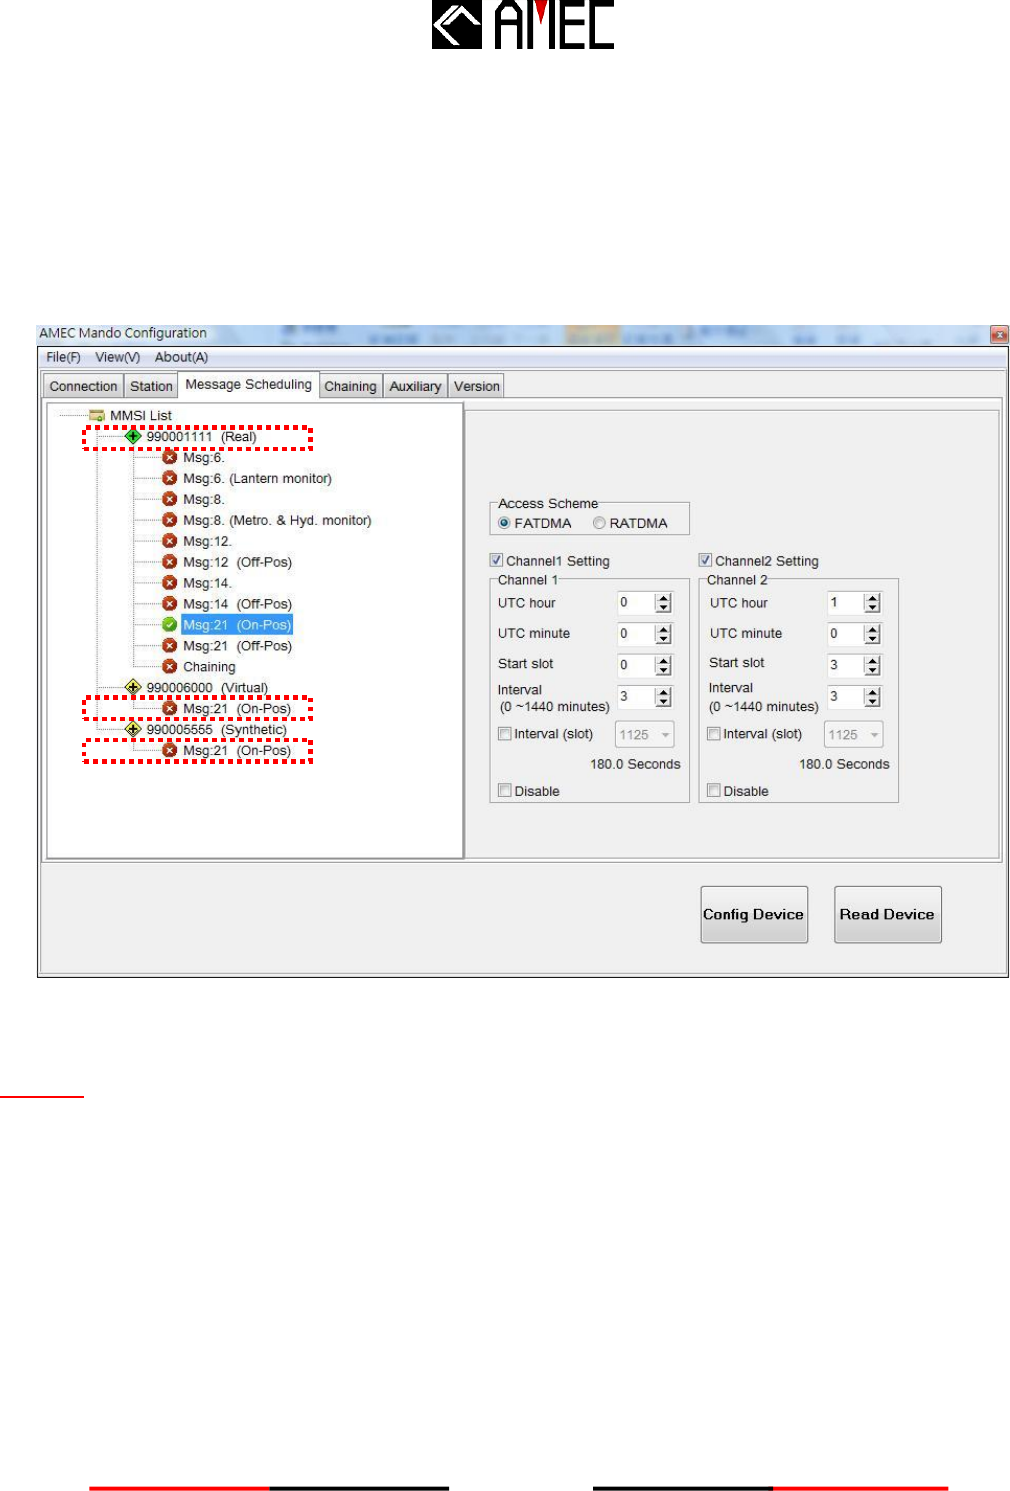Switch to the Chaining tab
This screenshot has width=1010, height=1491.
pos(350,386)
